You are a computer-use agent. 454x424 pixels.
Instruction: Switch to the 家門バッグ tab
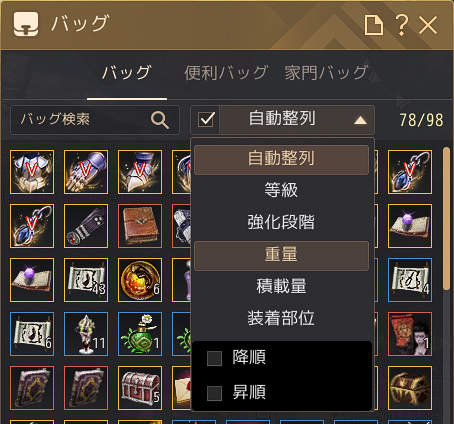tap(326, 73)
